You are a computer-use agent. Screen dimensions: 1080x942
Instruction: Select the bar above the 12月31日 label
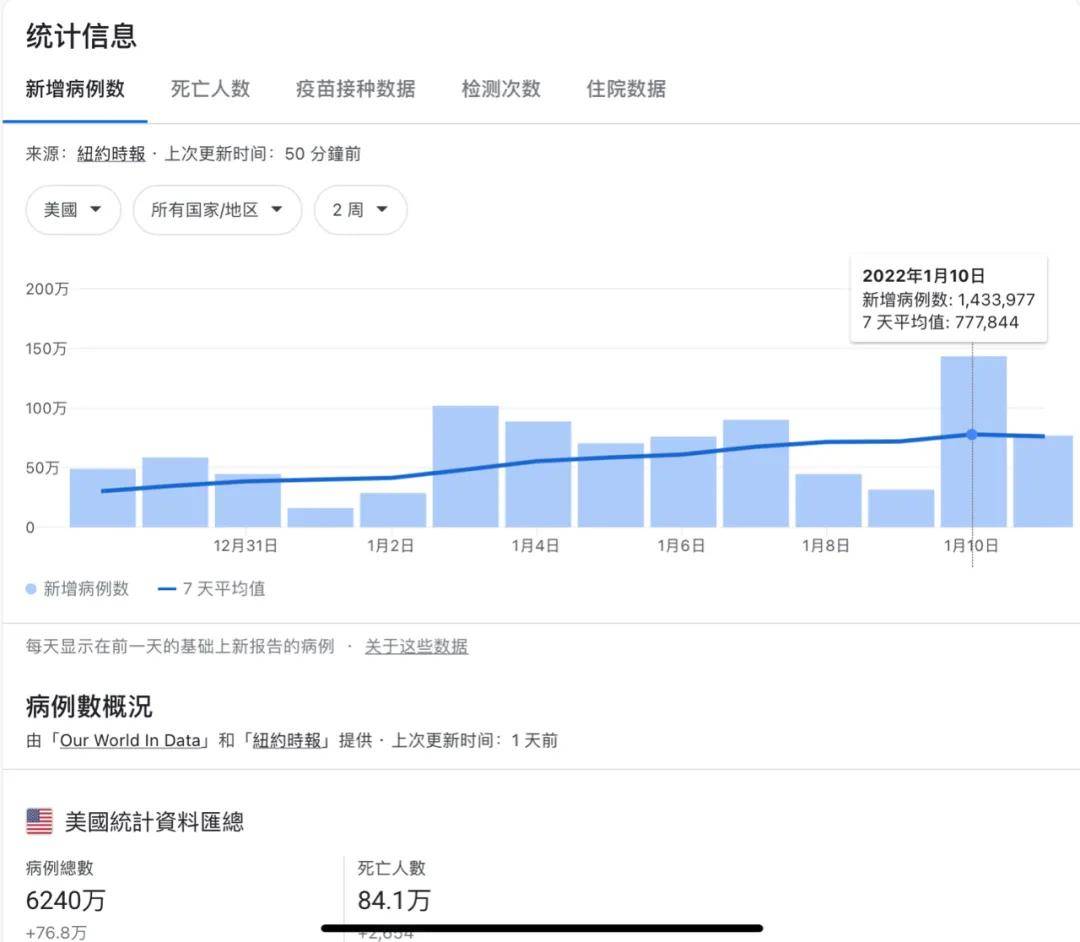pos(247,501)
